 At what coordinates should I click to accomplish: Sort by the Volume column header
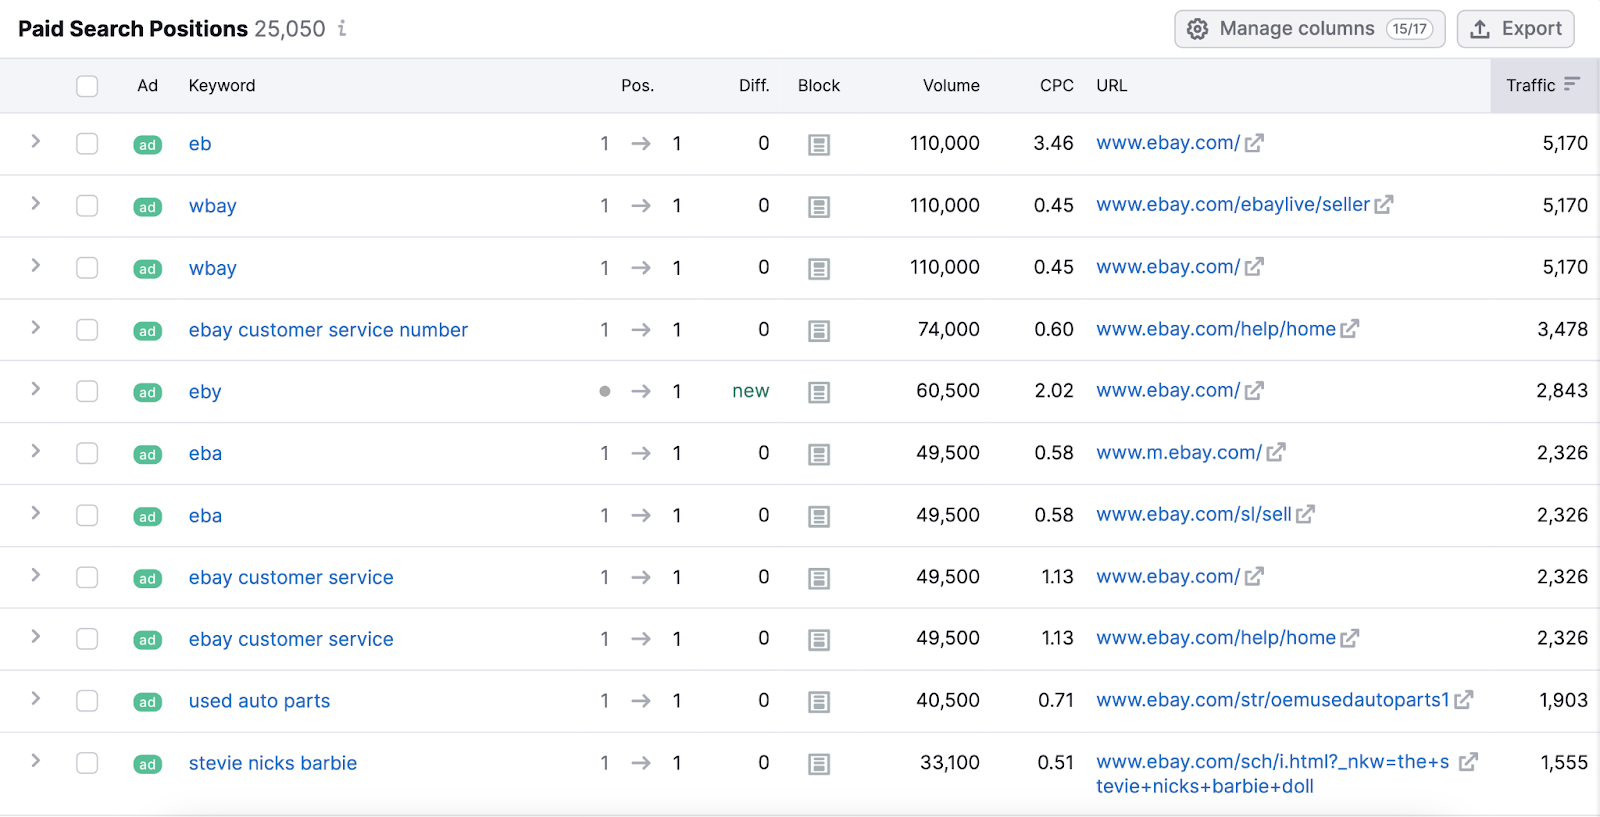(x=951, y=86)
